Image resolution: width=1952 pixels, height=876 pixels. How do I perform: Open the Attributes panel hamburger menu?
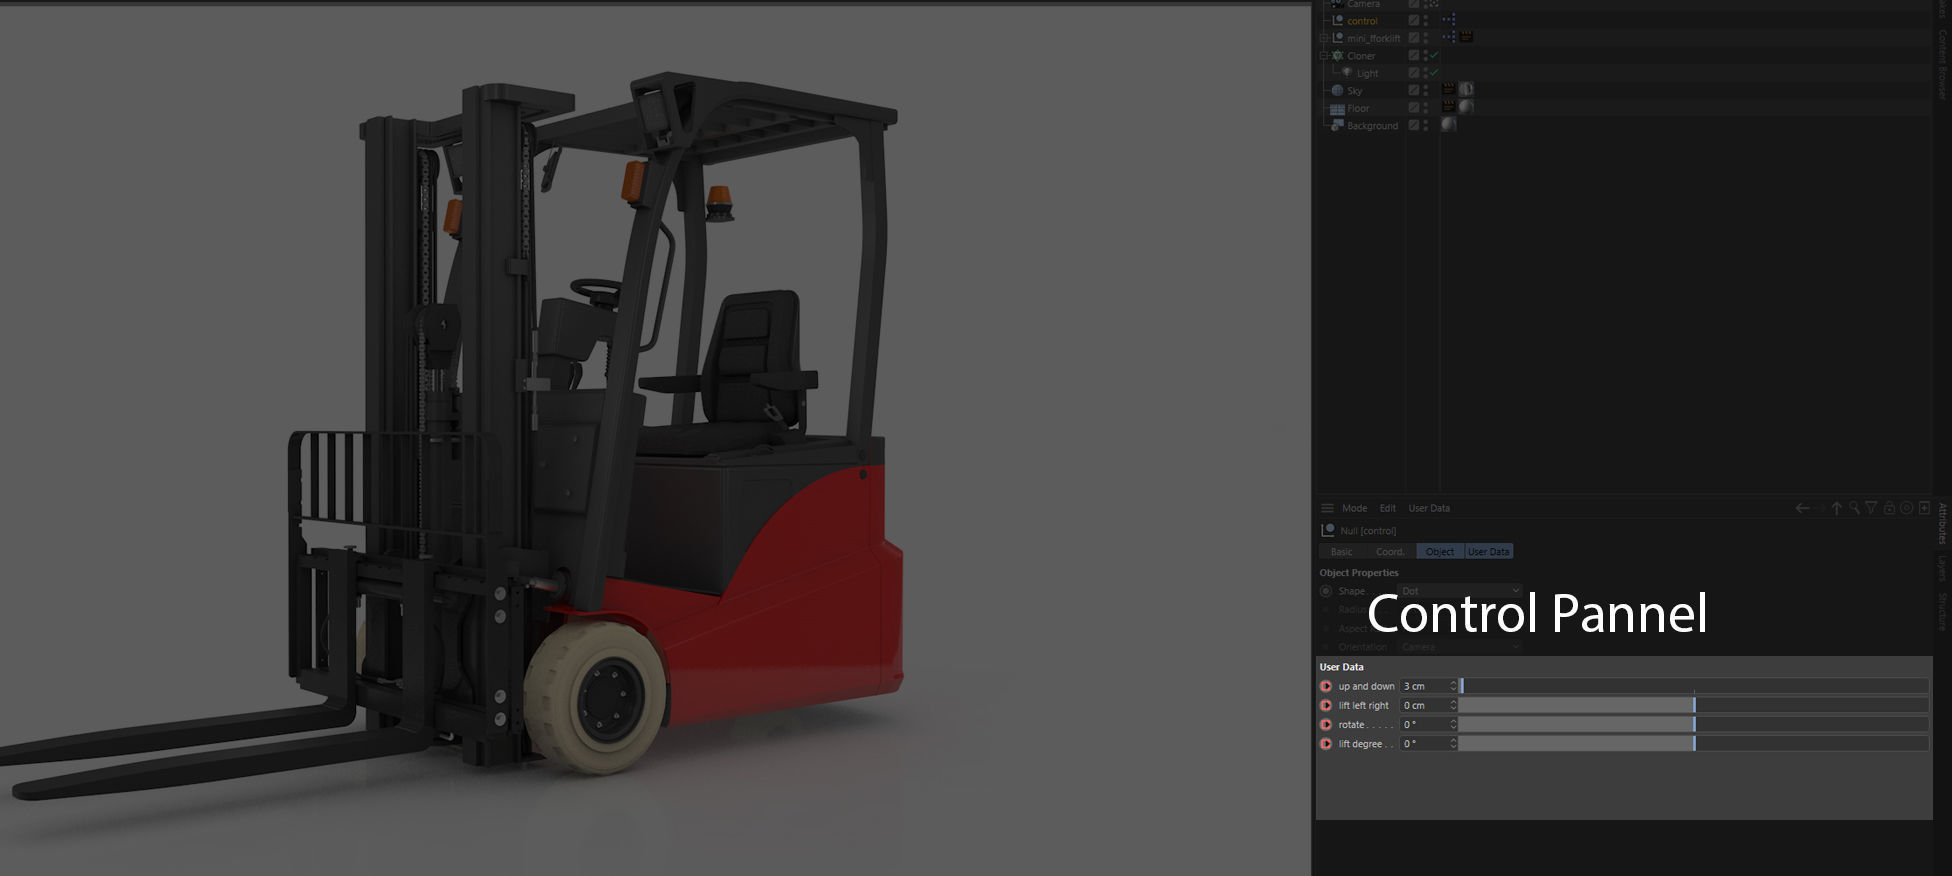1327,508
